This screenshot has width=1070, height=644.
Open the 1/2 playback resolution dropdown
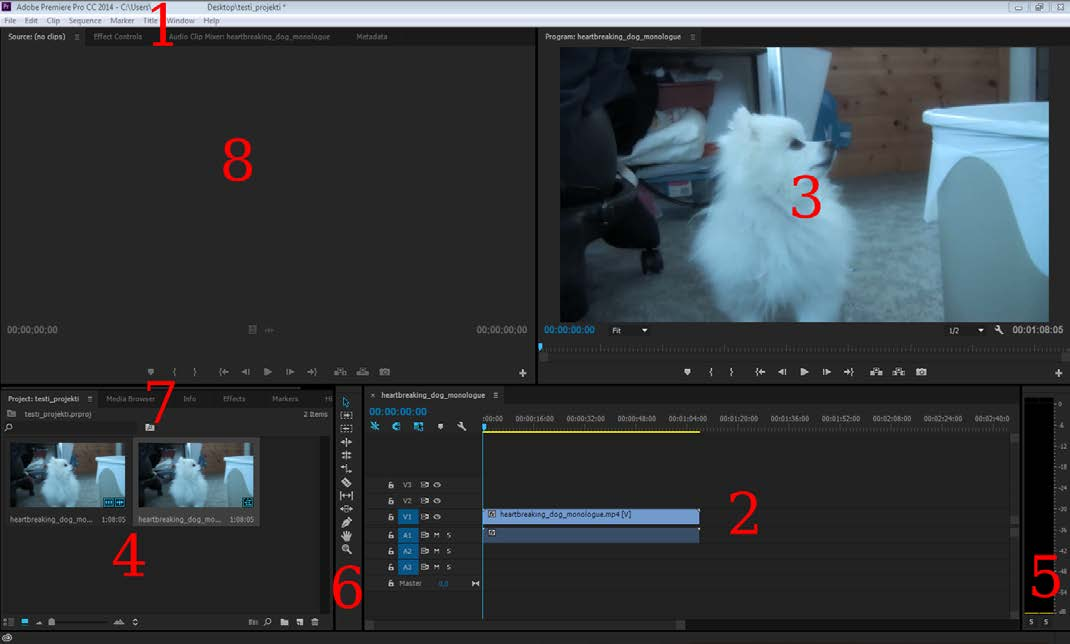(x=966, y=330)
